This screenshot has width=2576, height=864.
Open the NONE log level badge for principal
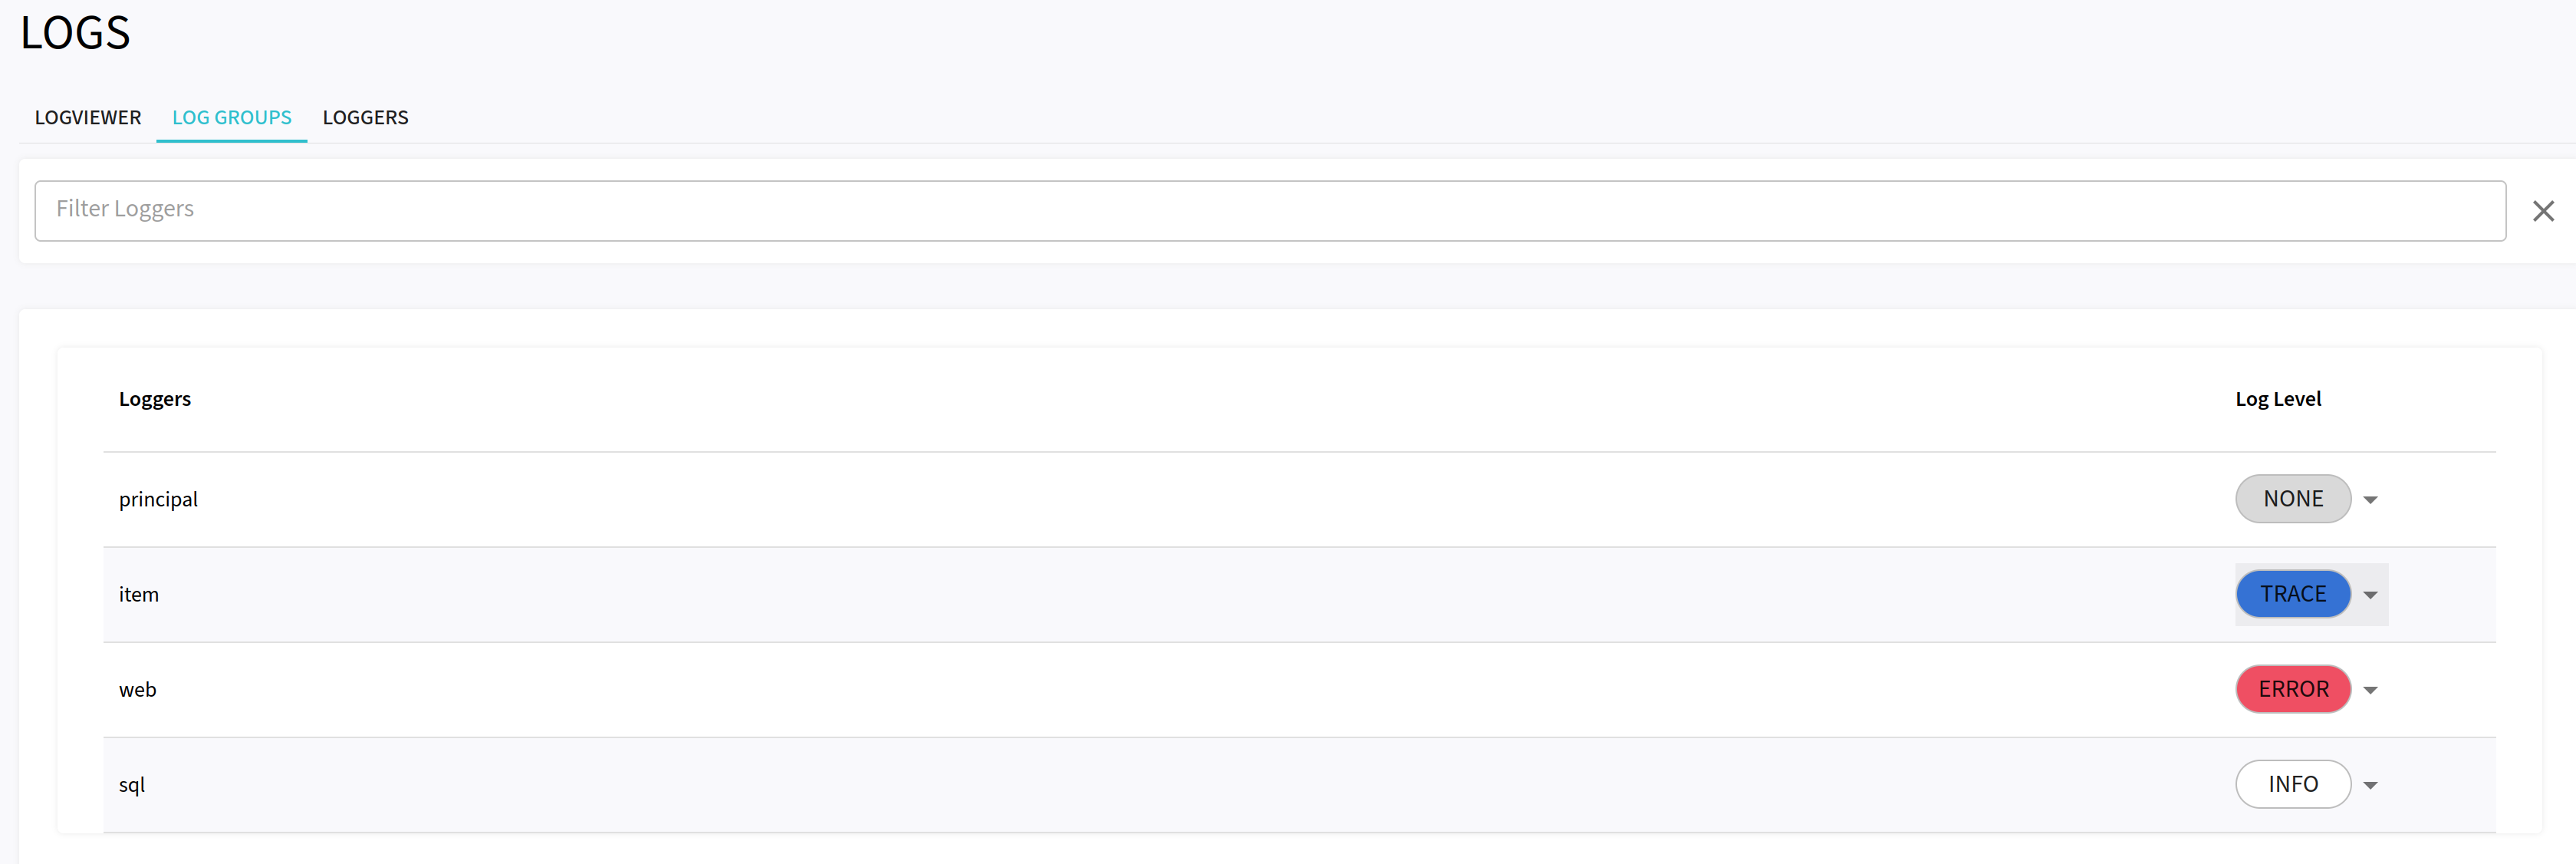click(2293, 498)
